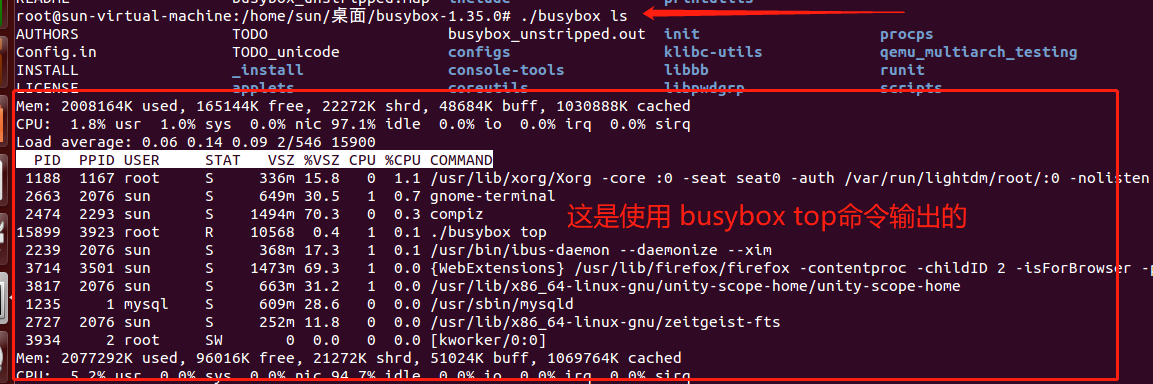Screen dimensions: 1153x384
Task: Click the unity-scope-home command path
Action: (696, 286)
